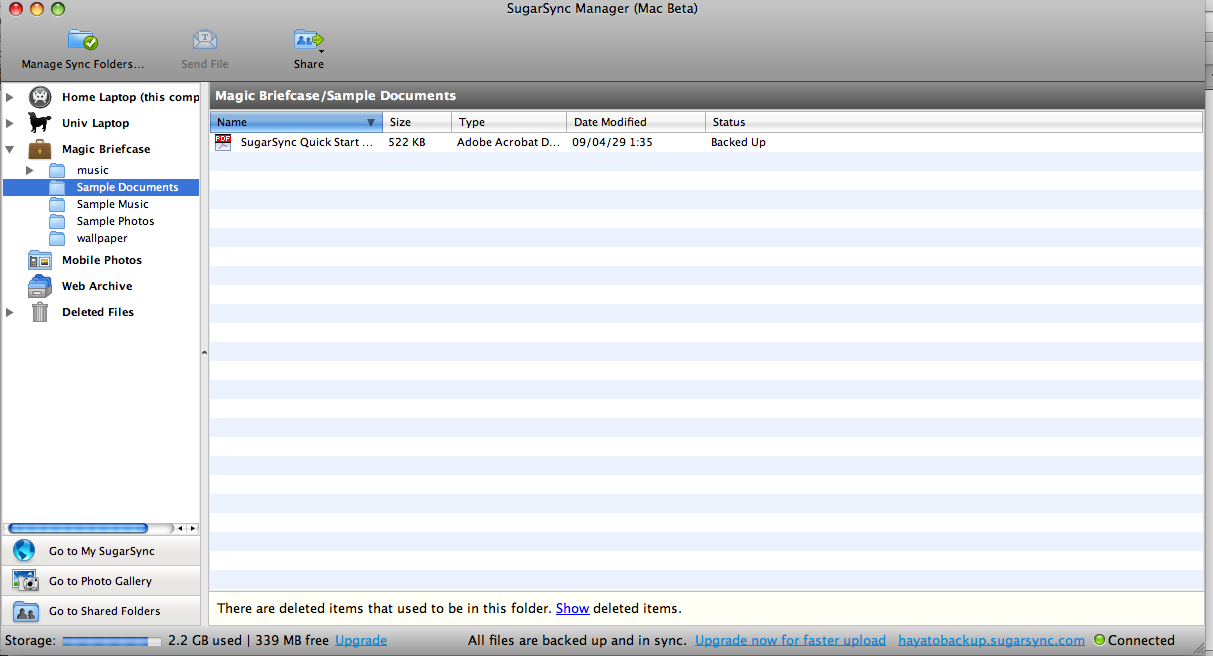1213x656 pixels.
Task: Click the 522 KB size cell
Action: tap(407, 142)
